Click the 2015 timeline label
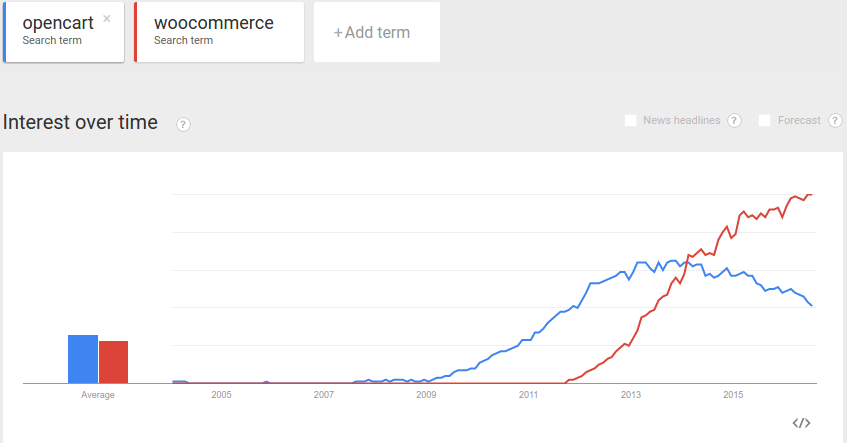Viewport: 847px width, 443px height. click(733, 395)
